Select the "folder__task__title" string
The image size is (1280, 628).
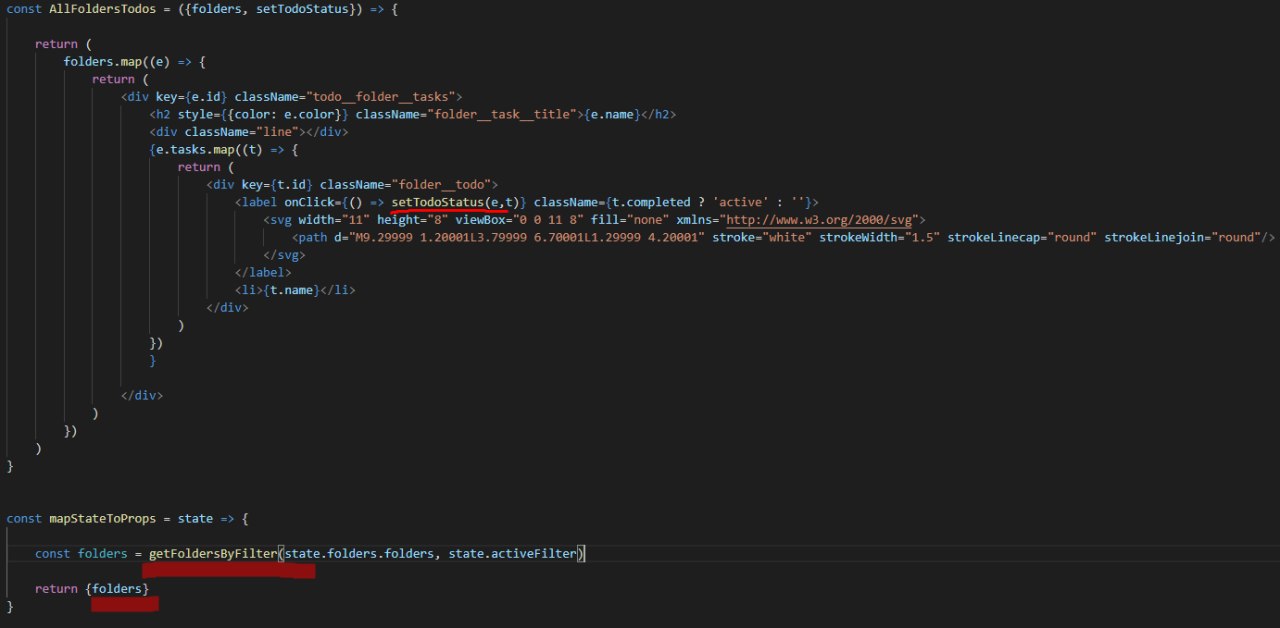click(x=505, y=115)
